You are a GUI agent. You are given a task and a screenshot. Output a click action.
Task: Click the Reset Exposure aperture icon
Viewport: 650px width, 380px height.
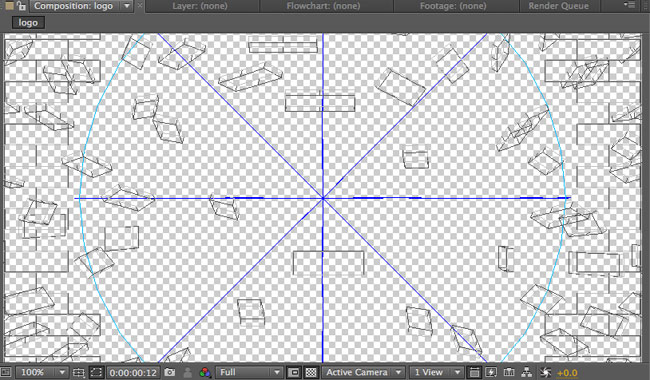click(545, 372)
